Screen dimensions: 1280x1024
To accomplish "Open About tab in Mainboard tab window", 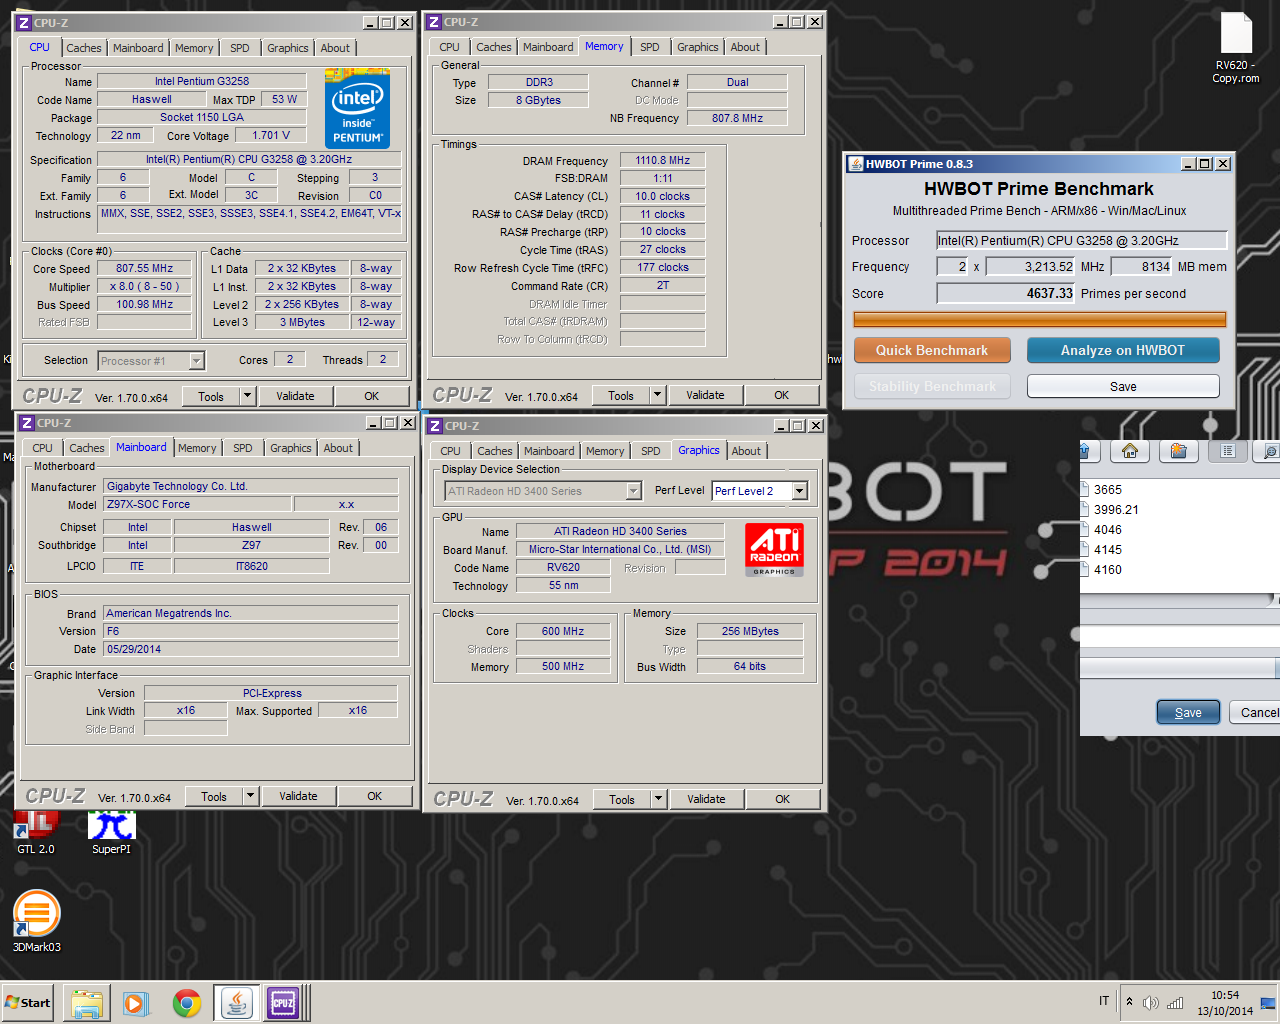I will [338, 448].
